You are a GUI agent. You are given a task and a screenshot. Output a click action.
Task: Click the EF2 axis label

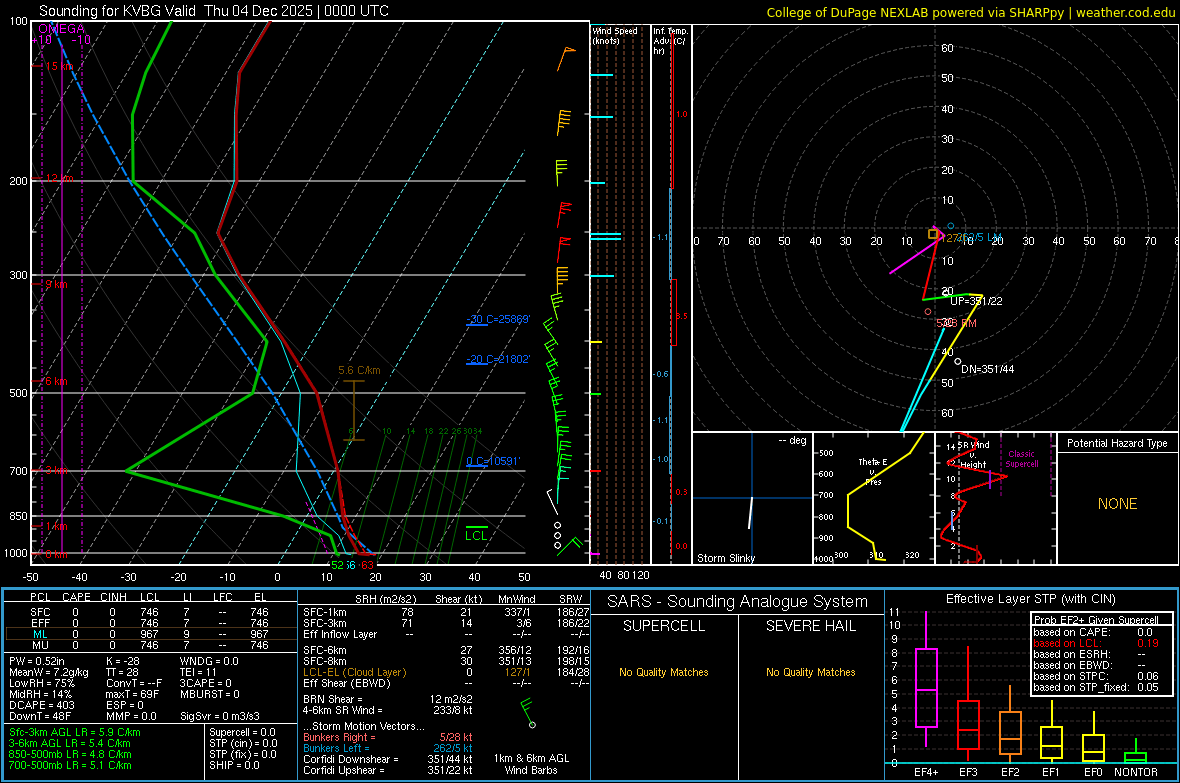point(1010,772)
